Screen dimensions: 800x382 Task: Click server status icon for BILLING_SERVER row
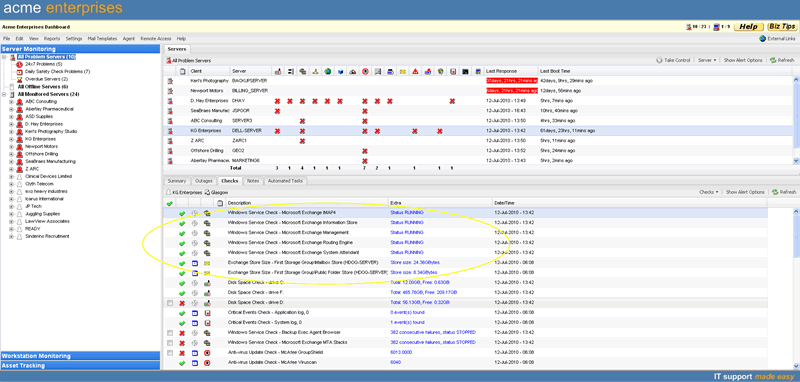[170, 91]
